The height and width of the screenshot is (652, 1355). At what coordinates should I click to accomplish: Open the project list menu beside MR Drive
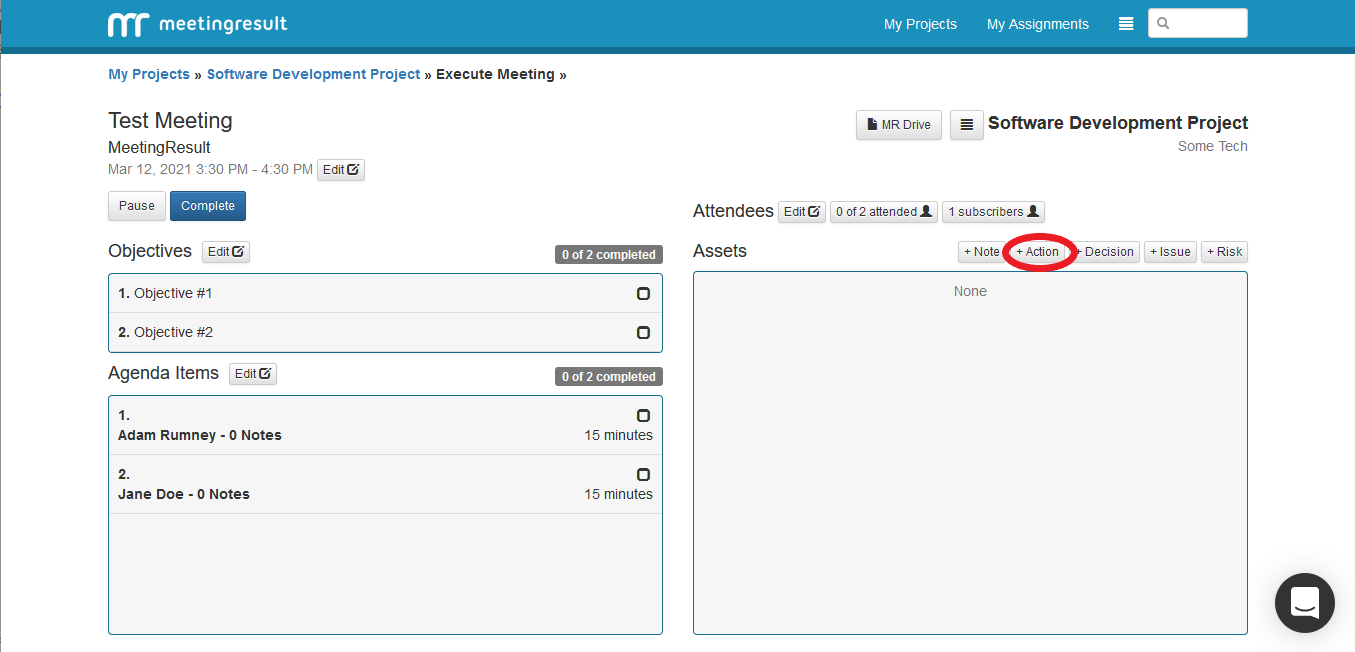tap(966, 125)
